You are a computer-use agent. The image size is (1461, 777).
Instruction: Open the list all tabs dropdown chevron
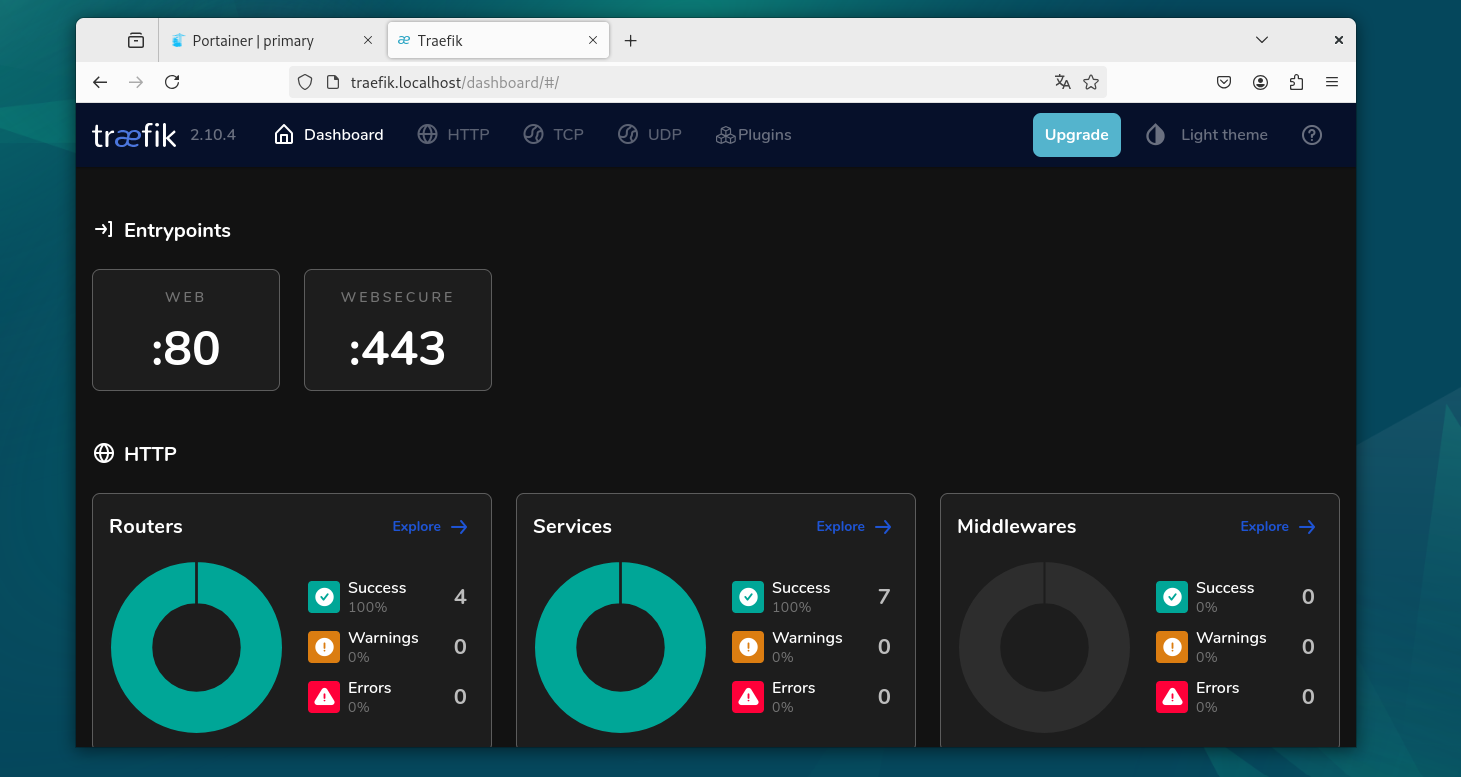pyautogui.click(x=1262, y=41)
